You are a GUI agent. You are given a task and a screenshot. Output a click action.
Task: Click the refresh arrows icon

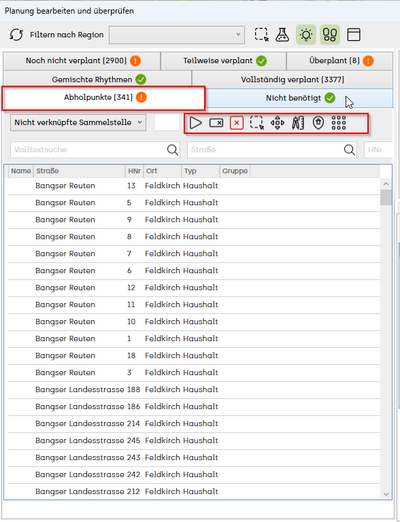tap(16, 35)
